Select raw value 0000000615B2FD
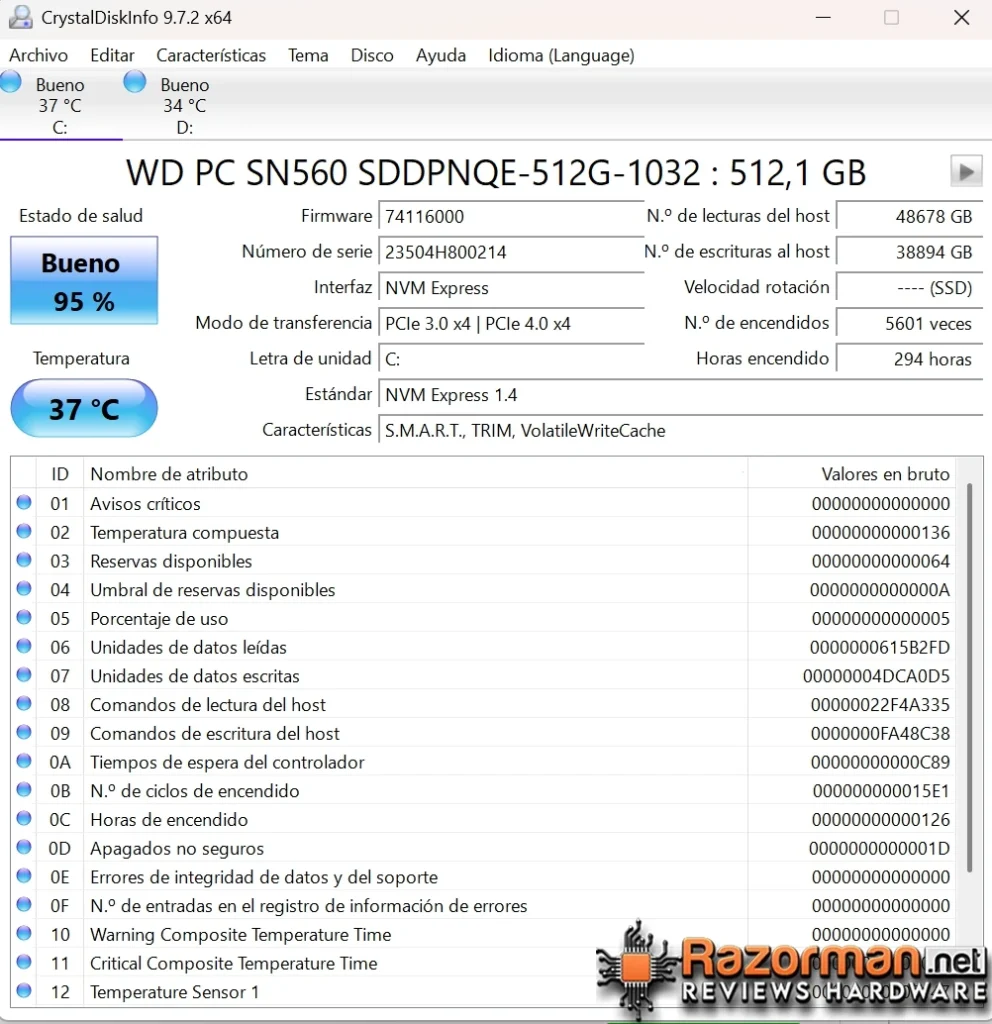This screenshot has width=992, height=1024. (880, 647)
